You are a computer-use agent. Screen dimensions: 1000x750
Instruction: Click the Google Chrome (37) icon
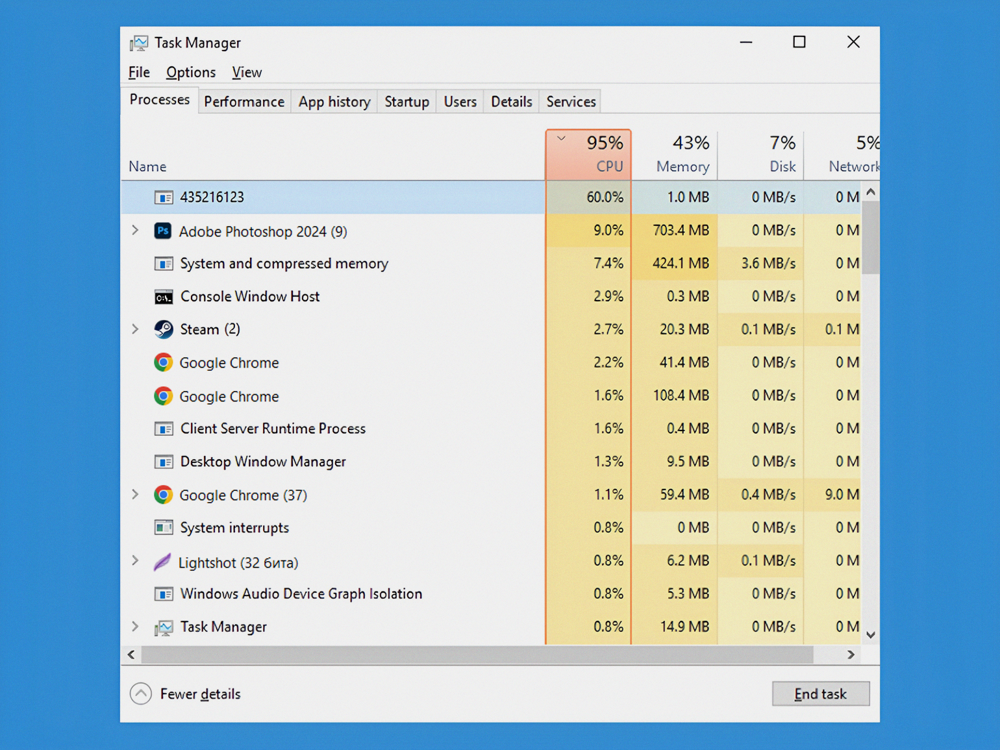click(x=163, y=495)
